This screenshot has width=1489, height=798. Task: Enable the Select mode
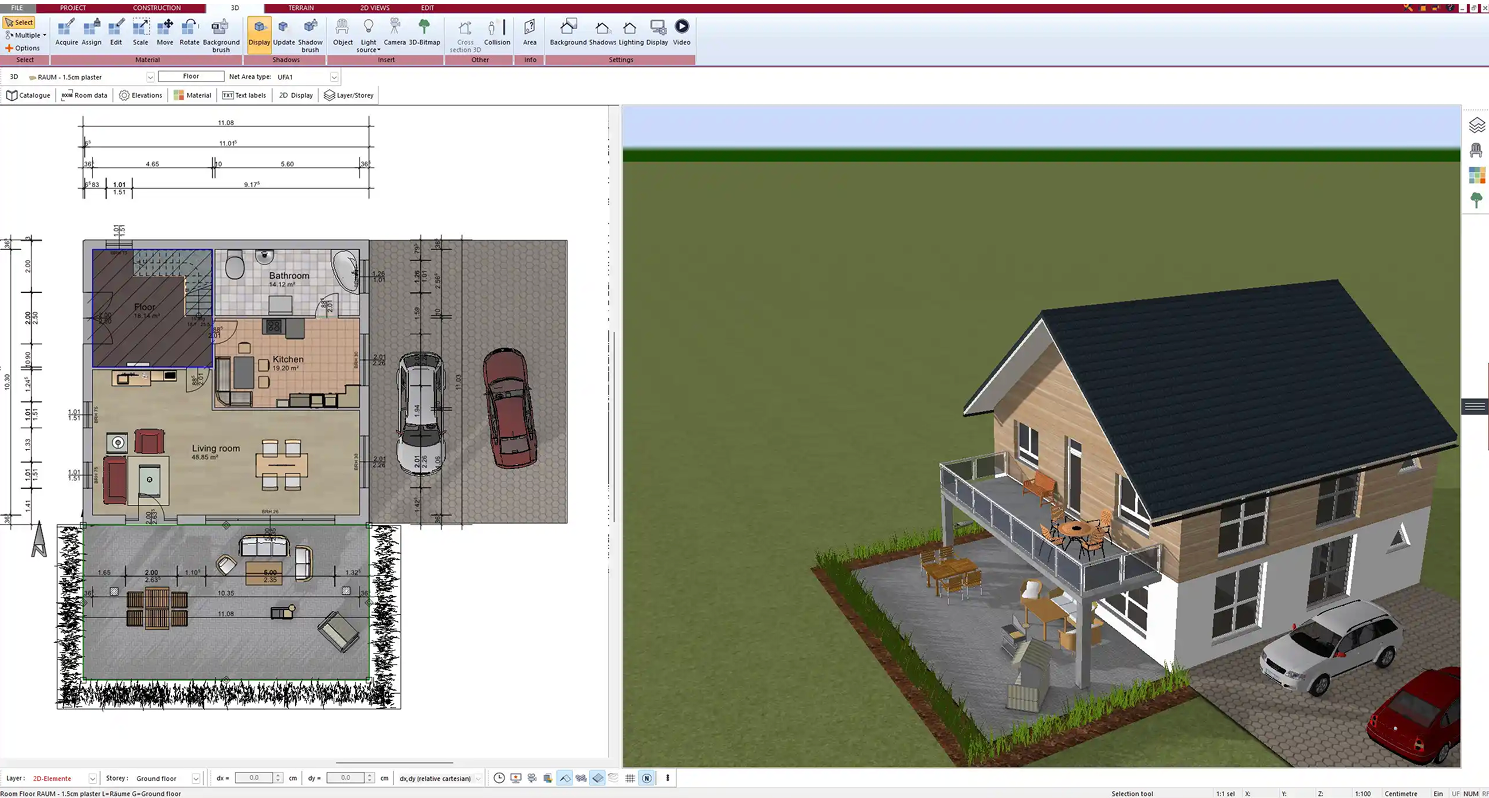[x=19, y=22]
